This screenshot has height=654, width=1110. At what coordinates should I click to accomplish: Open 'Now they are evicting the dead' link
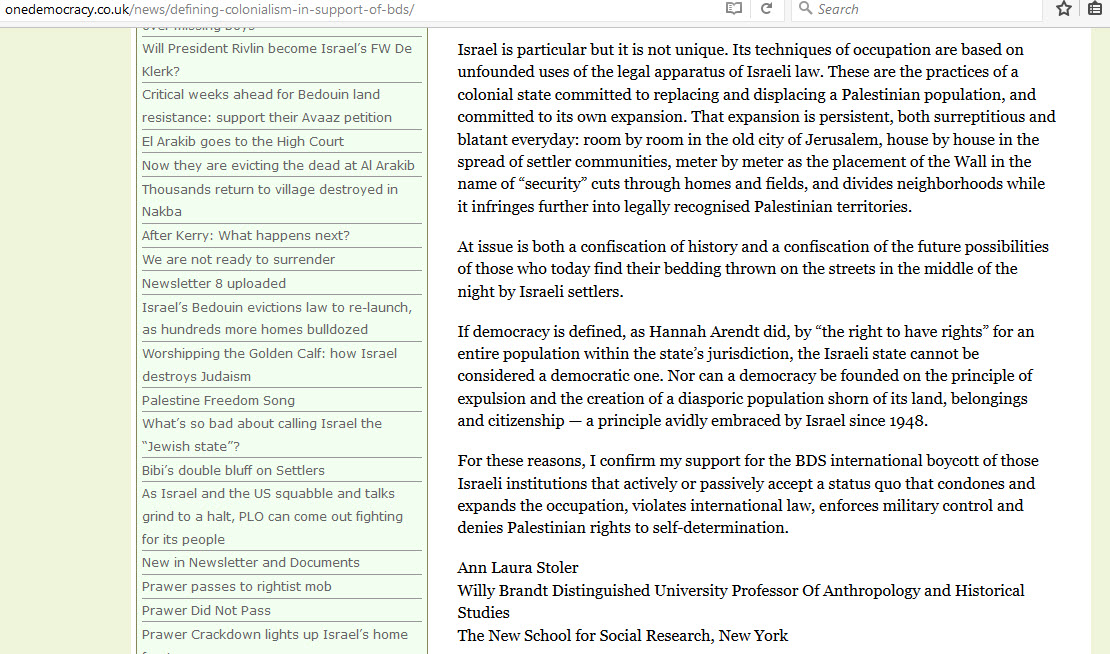point(278,166)
